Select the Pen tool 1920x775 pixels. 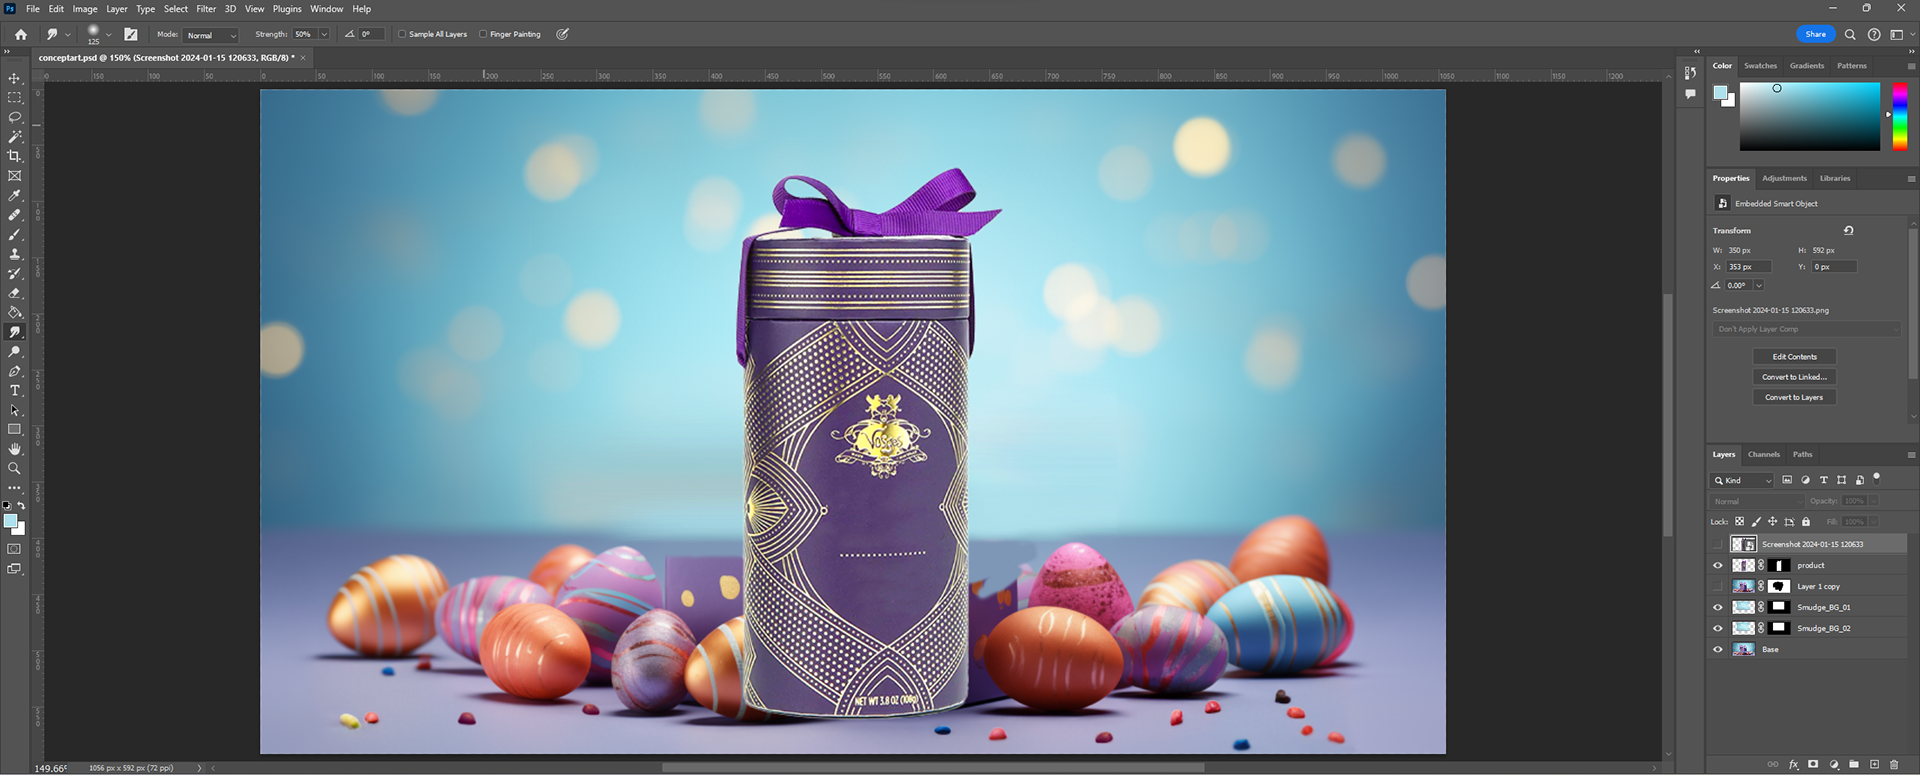pos(14,371)
